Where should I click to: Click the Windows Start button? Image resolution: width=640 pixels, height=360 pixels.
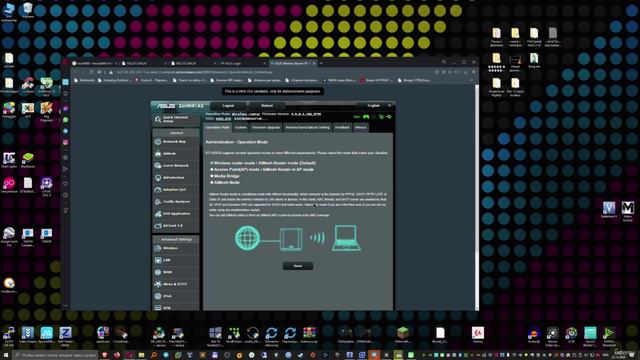(x=6, y=355)
